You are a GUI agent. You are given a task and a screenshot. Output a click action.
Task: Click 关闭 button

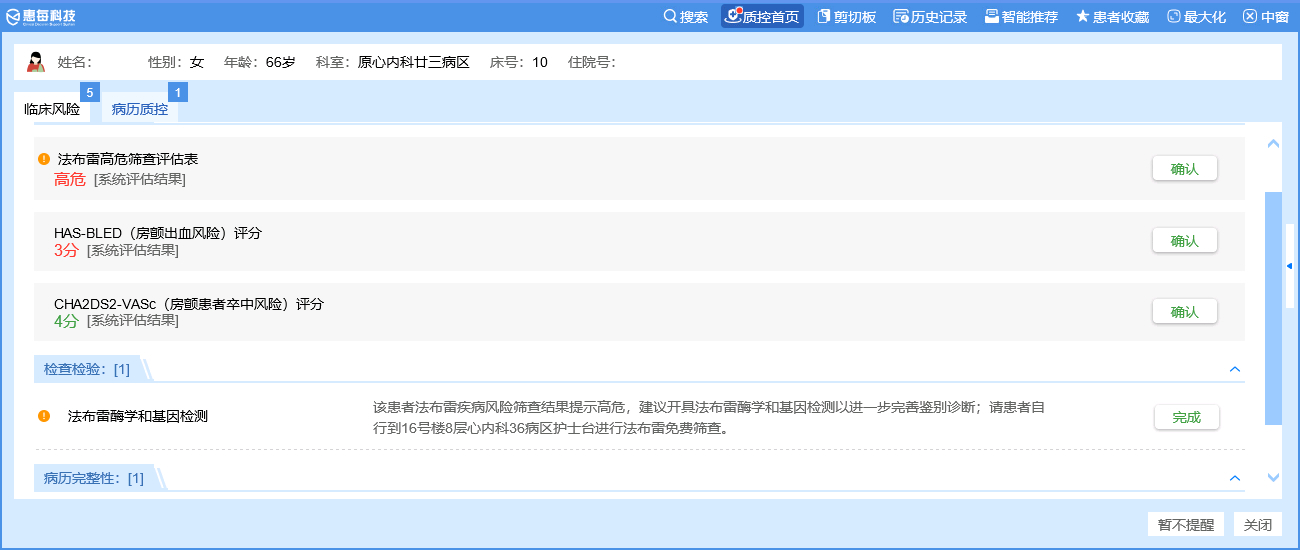(x=1257, y=525)
